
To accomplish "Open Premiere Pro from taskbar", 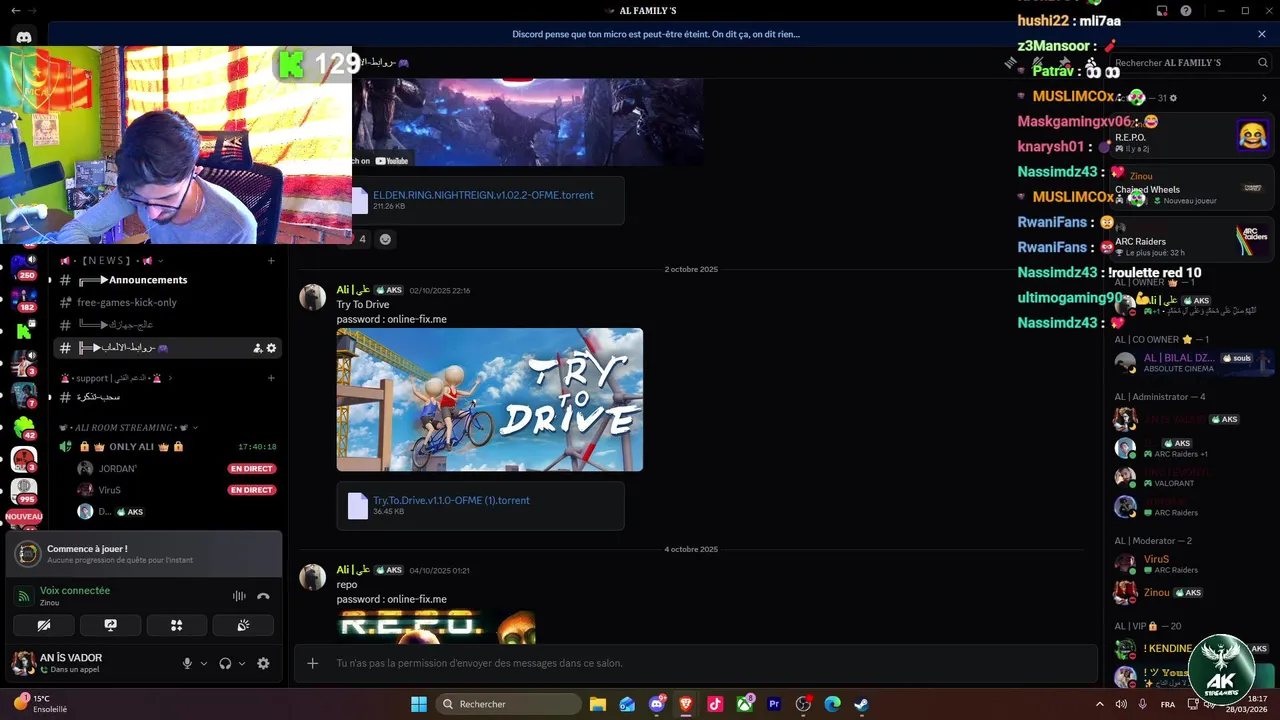I will tap(774, 704).
